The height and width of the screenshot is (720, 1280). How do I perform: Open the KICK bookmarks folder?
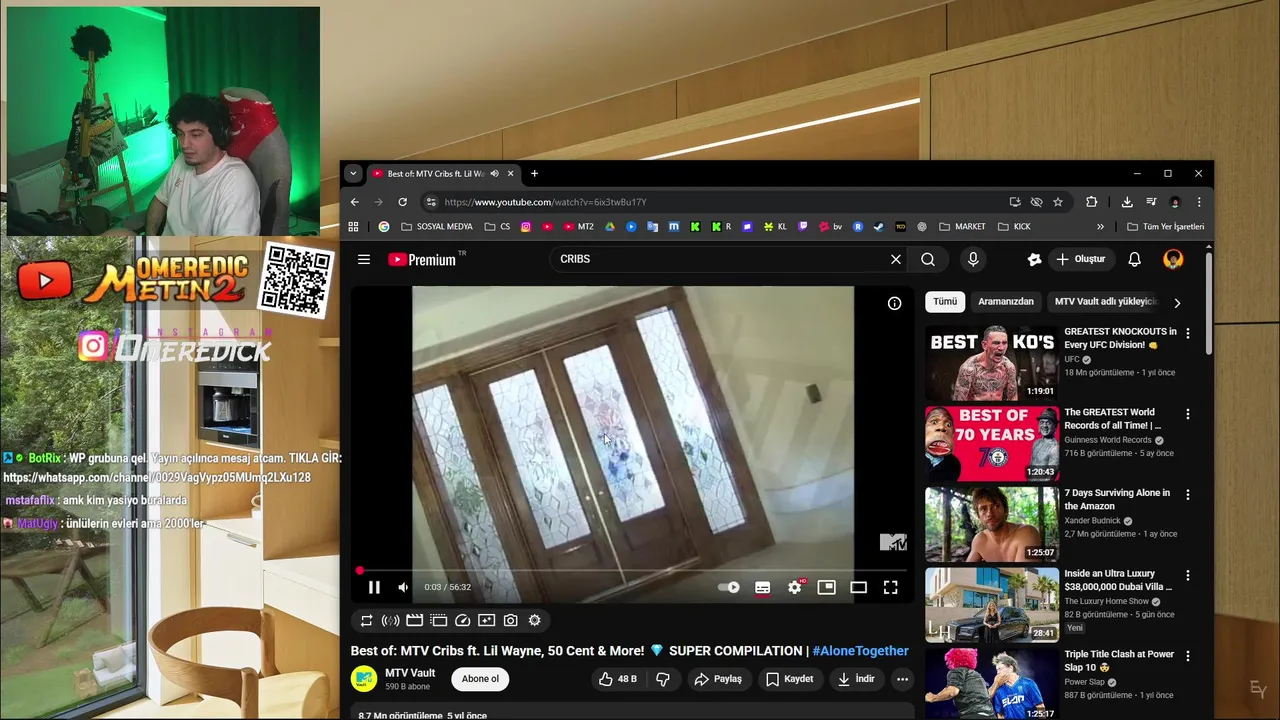1014,227
